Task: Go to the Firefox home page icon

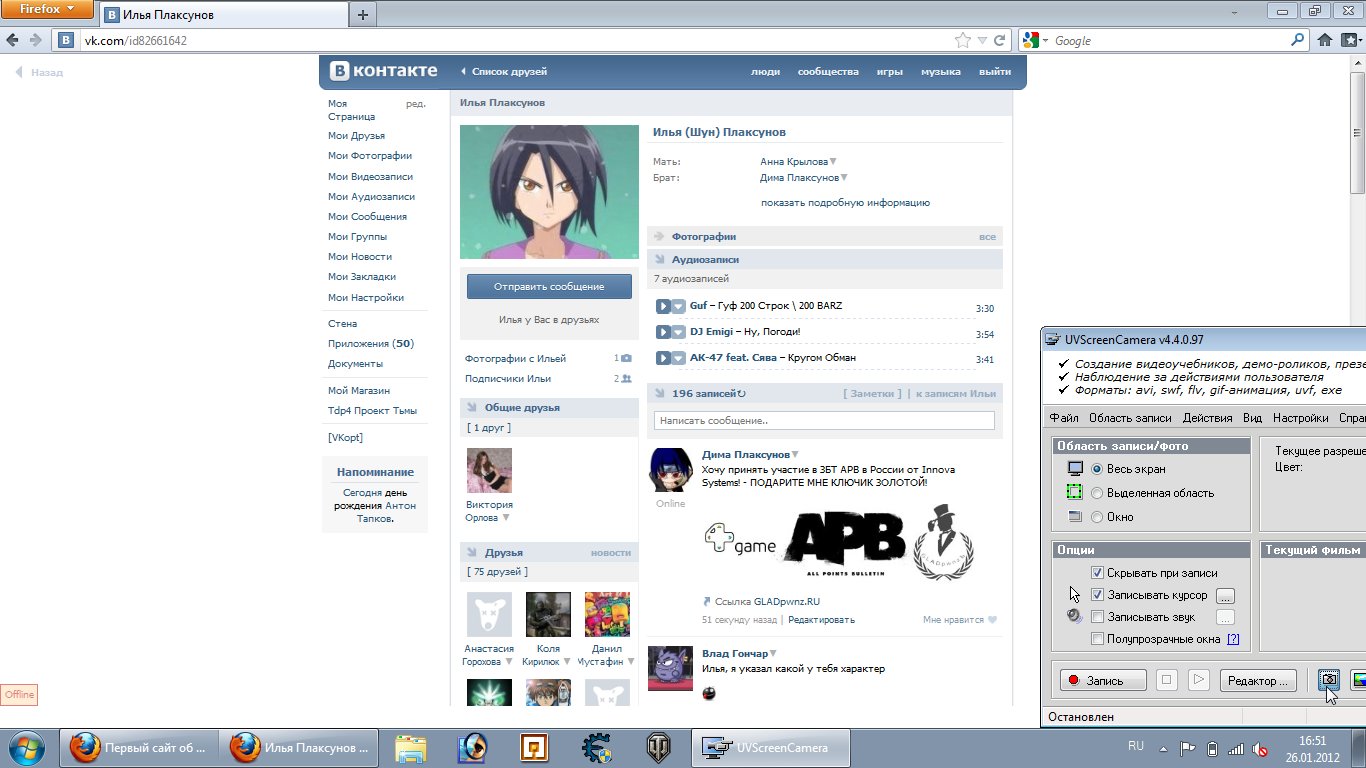Action: pos(1325,41)
